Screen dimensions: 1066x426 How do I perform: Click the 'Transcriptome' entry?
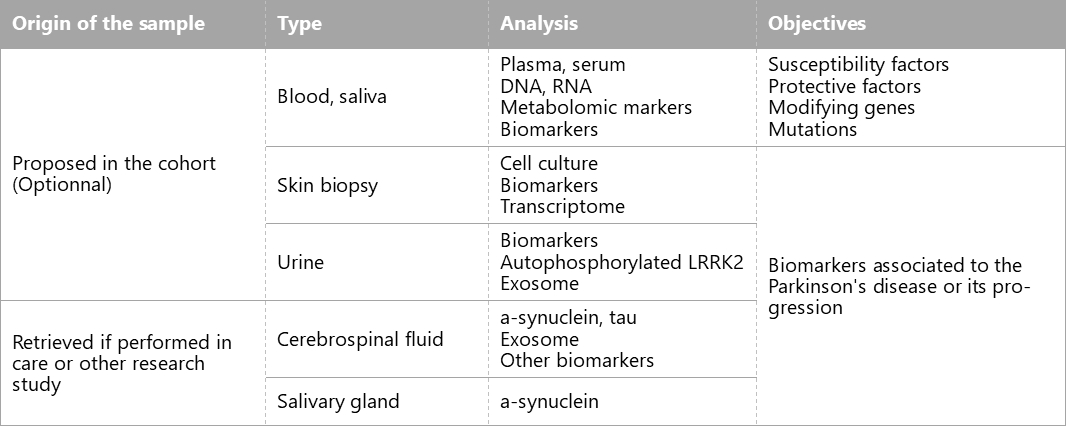coord(562,207)
